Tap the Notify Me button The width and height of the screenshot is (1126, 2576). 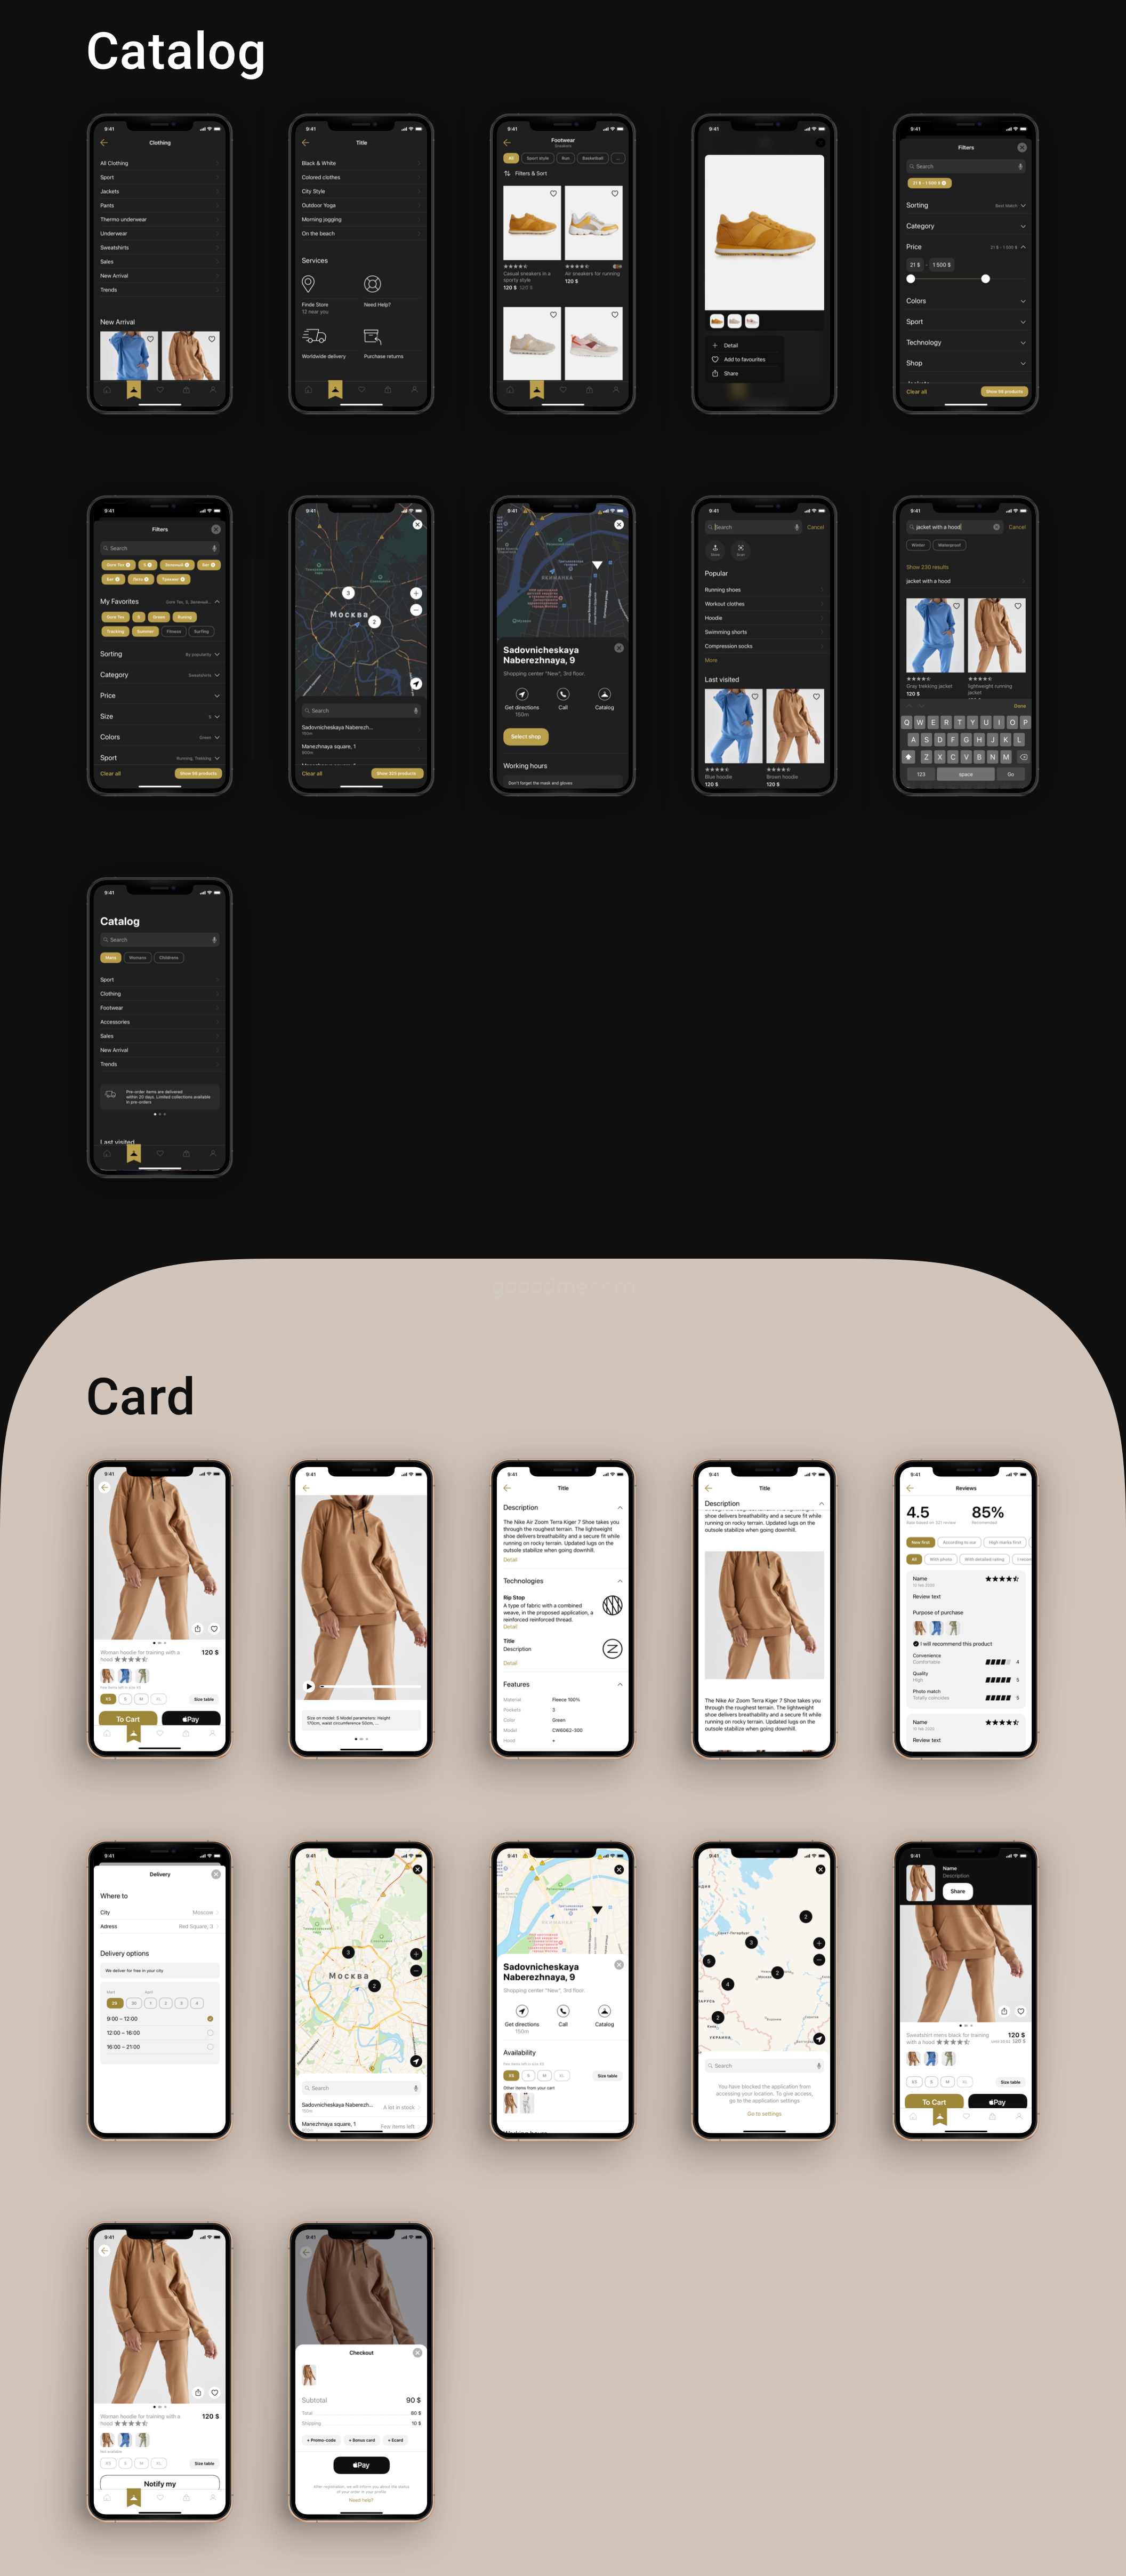coord(159,2514)
